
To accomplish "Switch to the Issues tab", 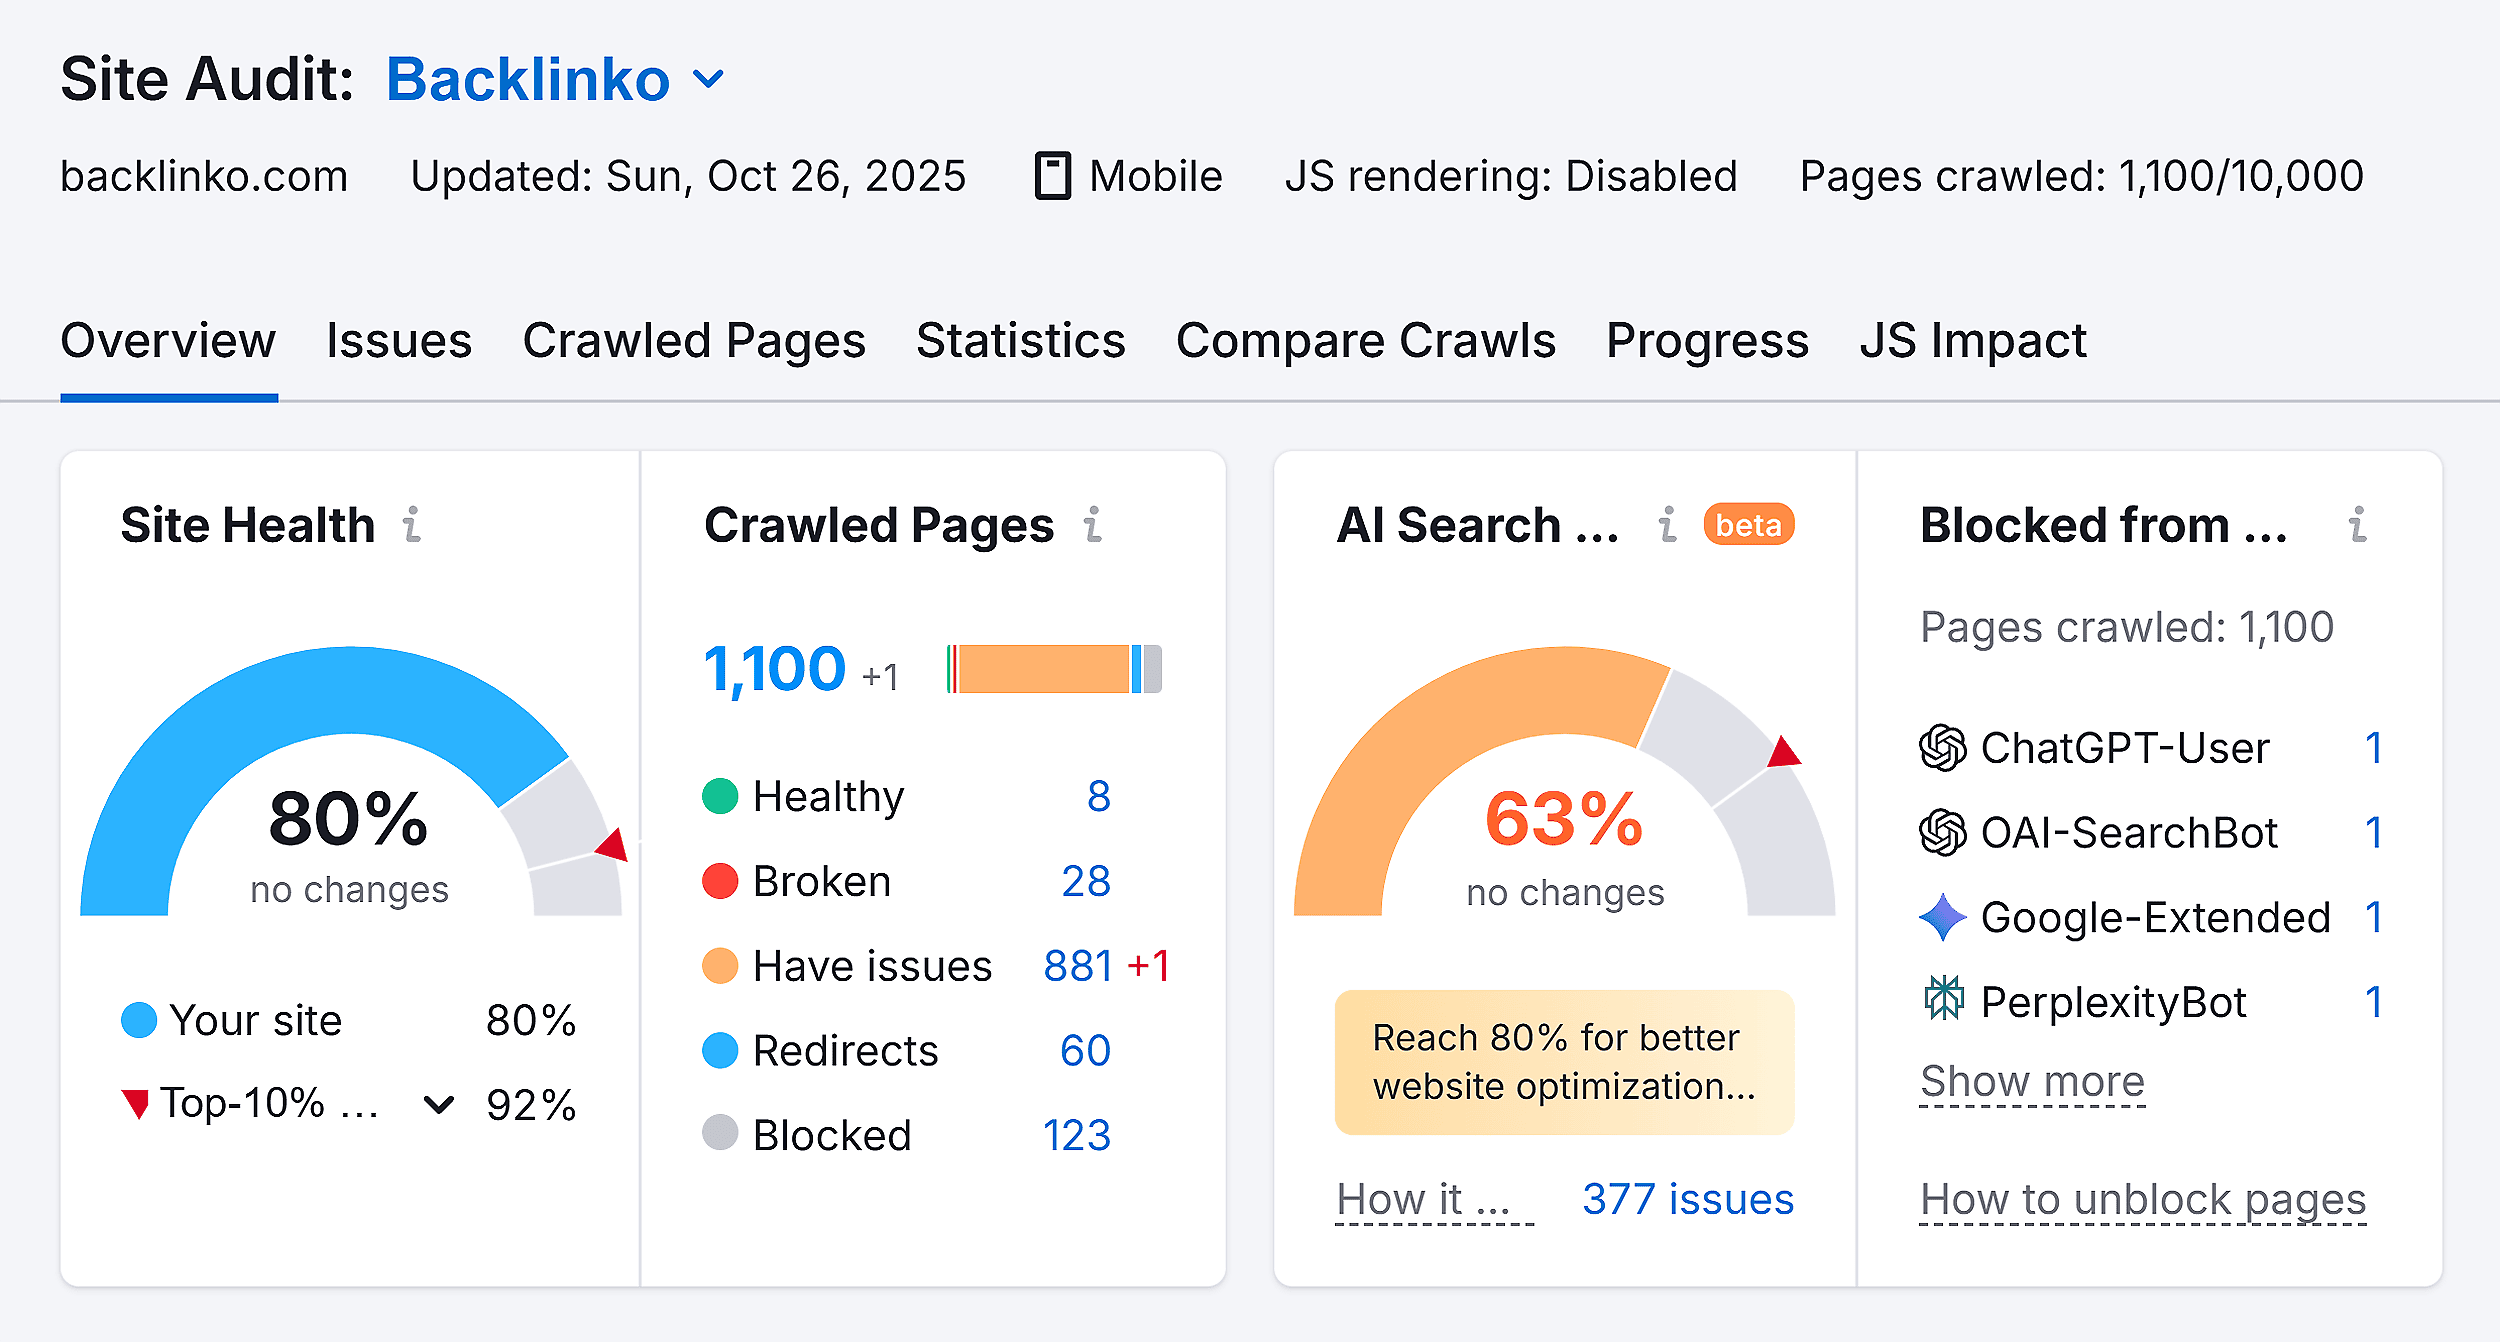I will 398,341.
